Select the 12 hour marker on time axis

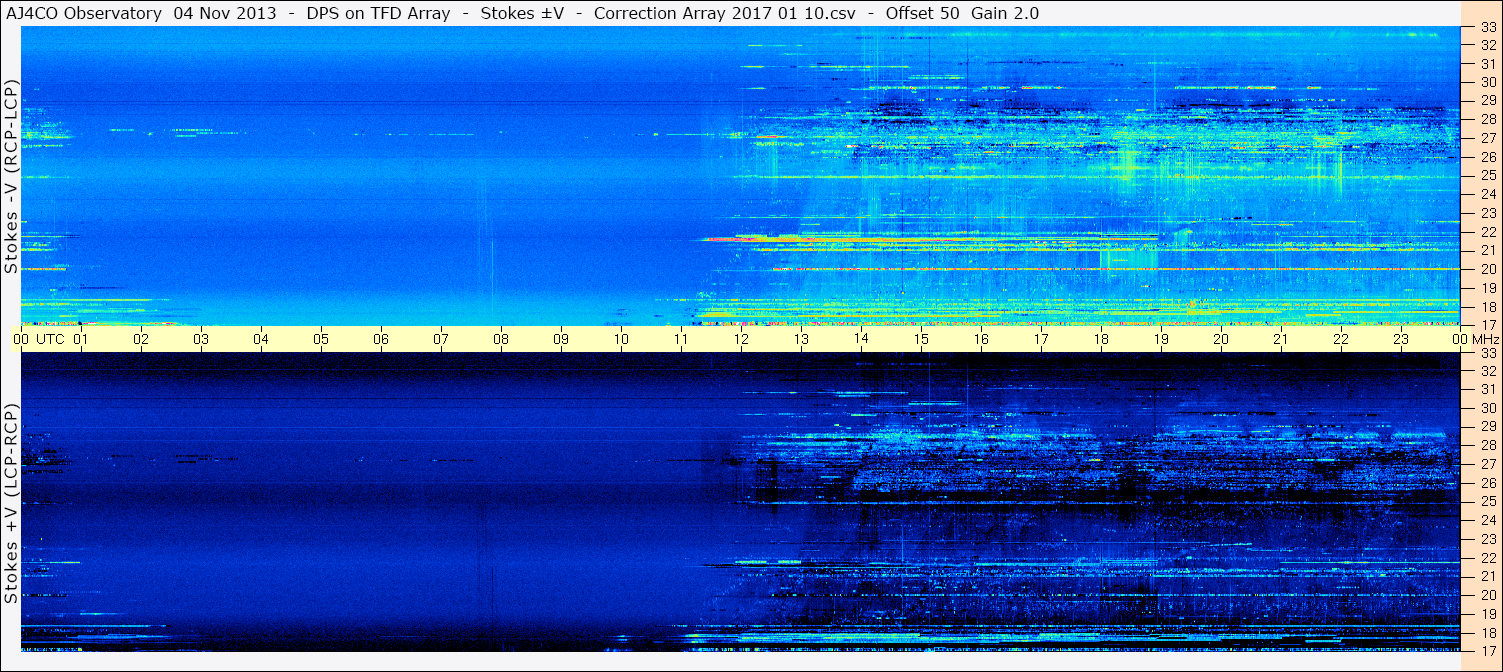coord(741,339)
